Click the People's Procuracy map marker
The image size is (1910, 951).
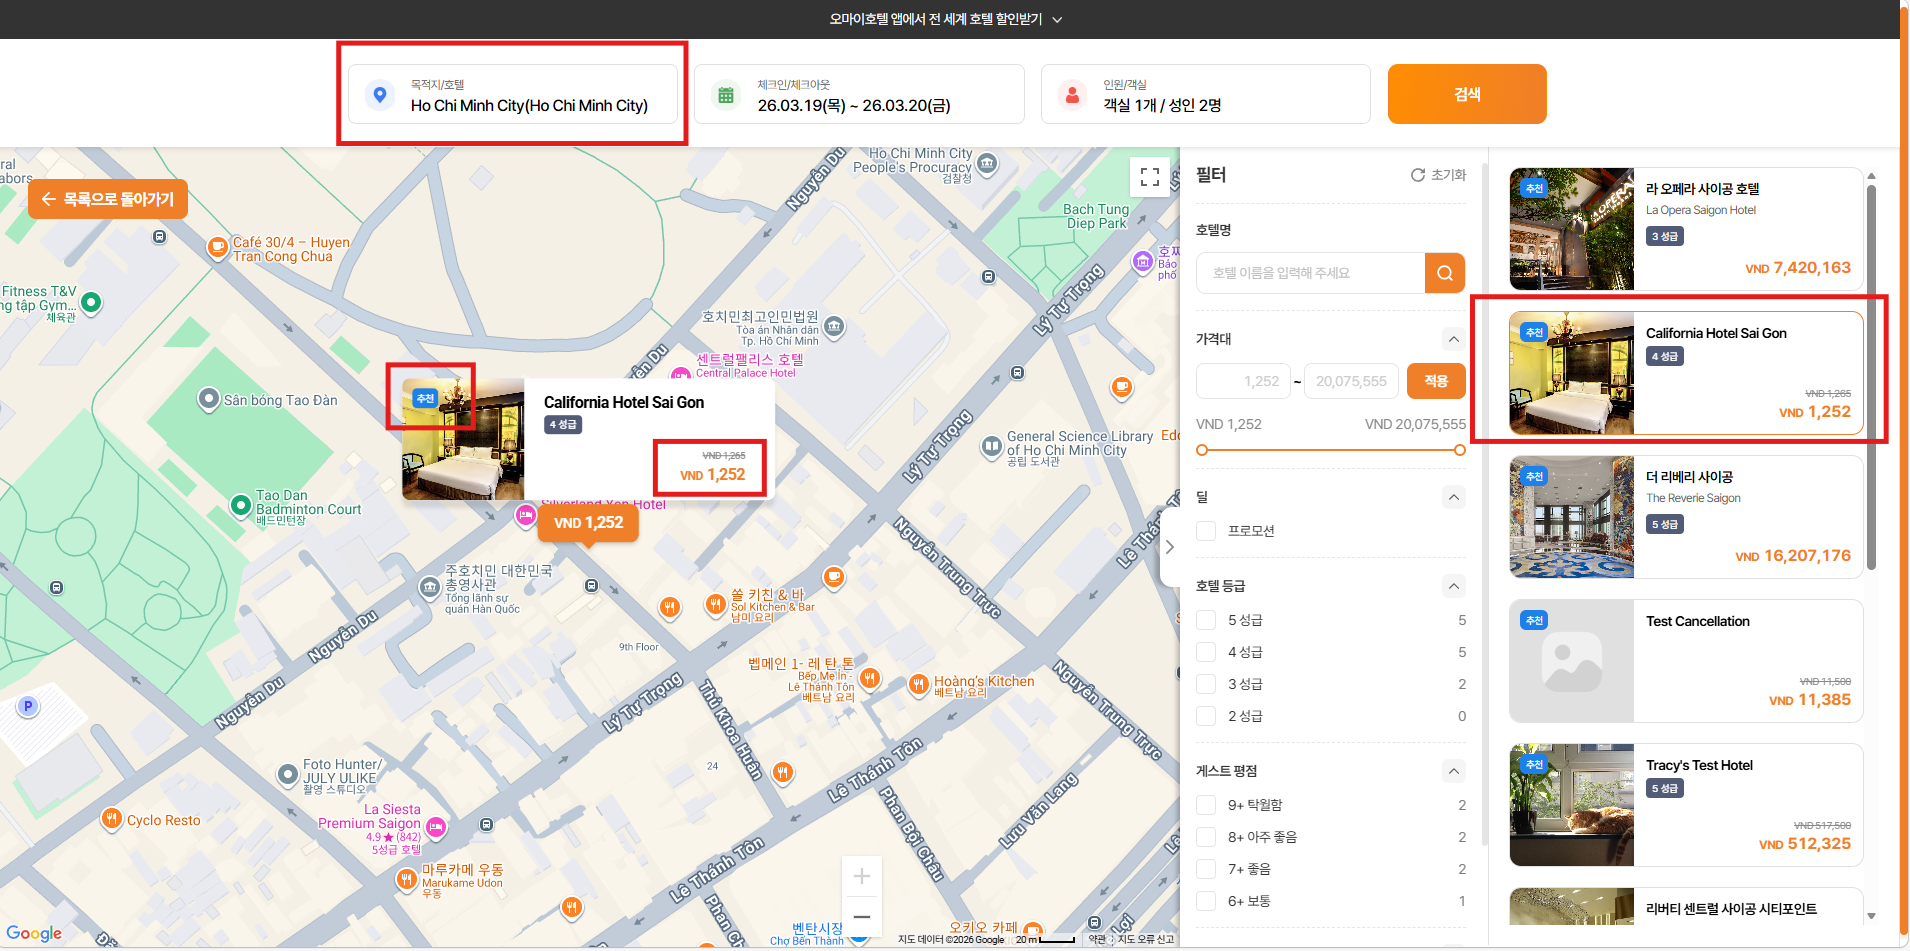tap(987, 163)
